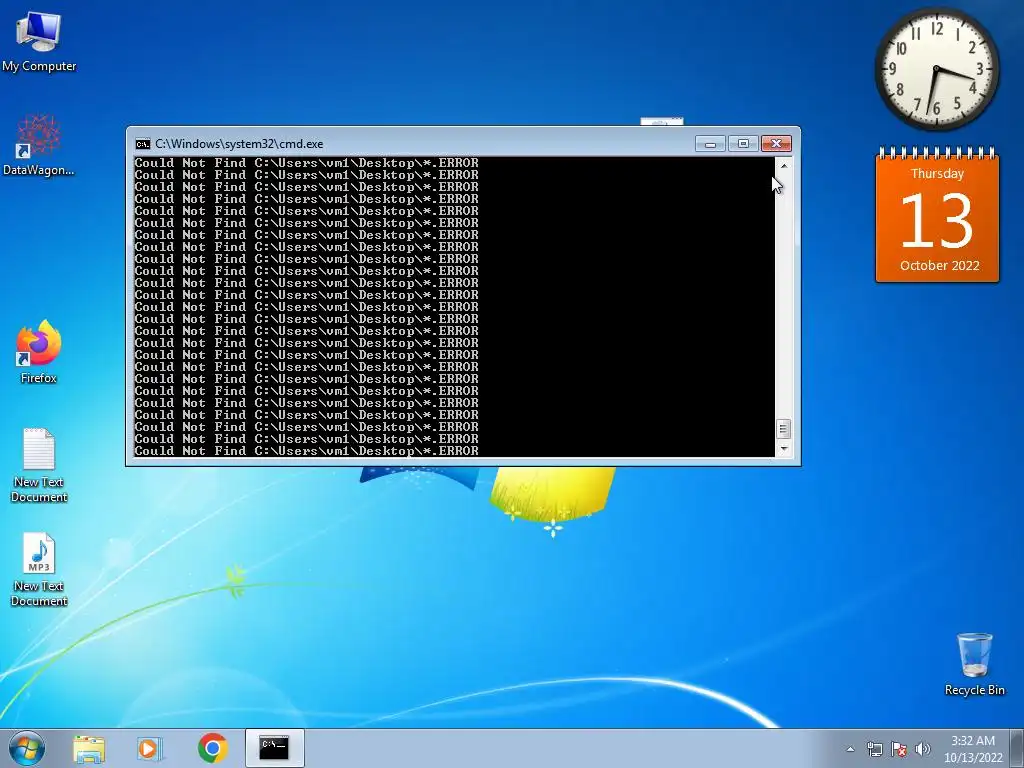
Task: Maximize the cmd.exe window
Action: pos(743,144)
